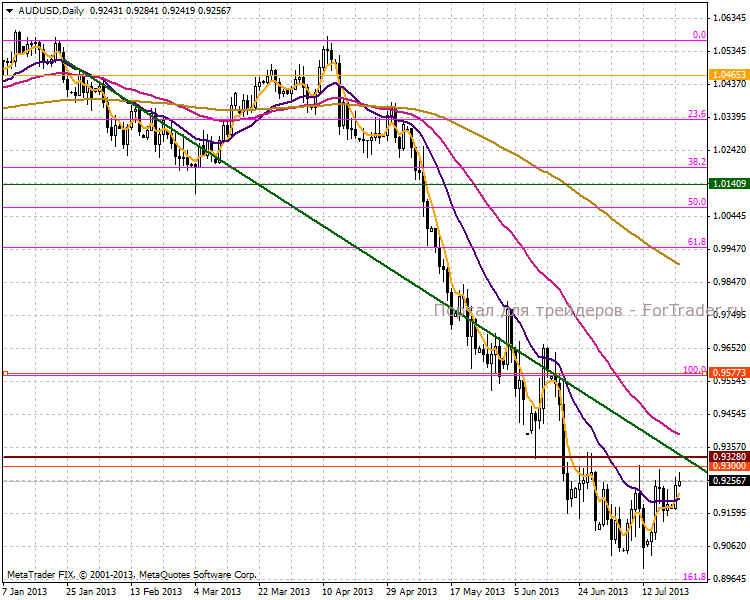Click the 1.01409 green price label
This screenshot has width=750, height=600.
pos(729,184)
